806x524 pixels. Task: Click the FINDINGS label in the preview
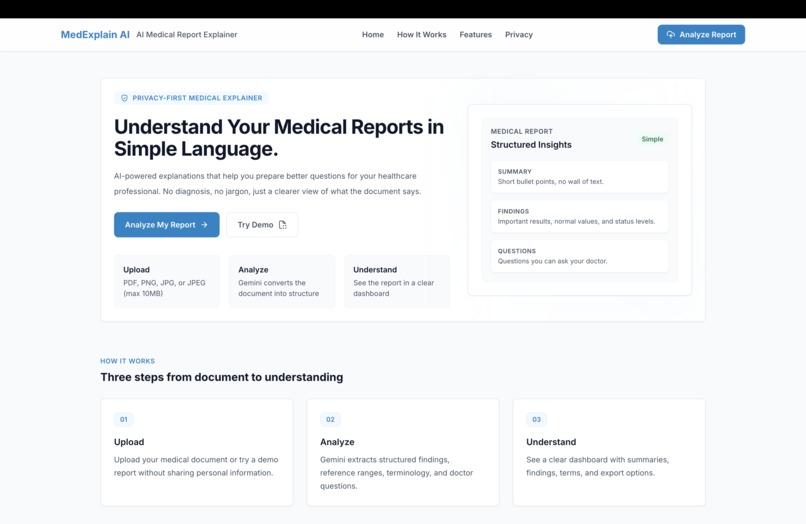pos(513,211)
